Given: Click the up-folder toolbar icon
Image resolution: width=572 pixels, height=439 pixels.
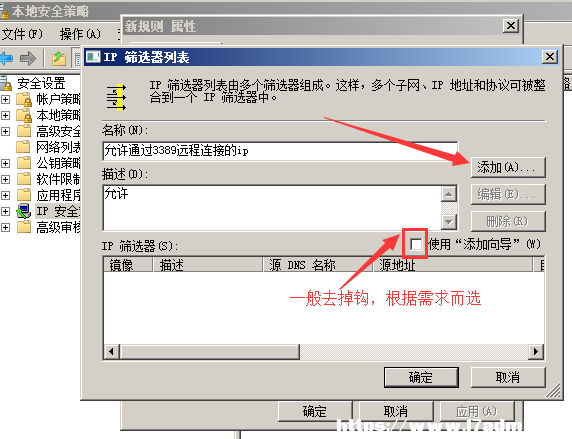Looking at the screenshot, I should click(x=59, y=58).
